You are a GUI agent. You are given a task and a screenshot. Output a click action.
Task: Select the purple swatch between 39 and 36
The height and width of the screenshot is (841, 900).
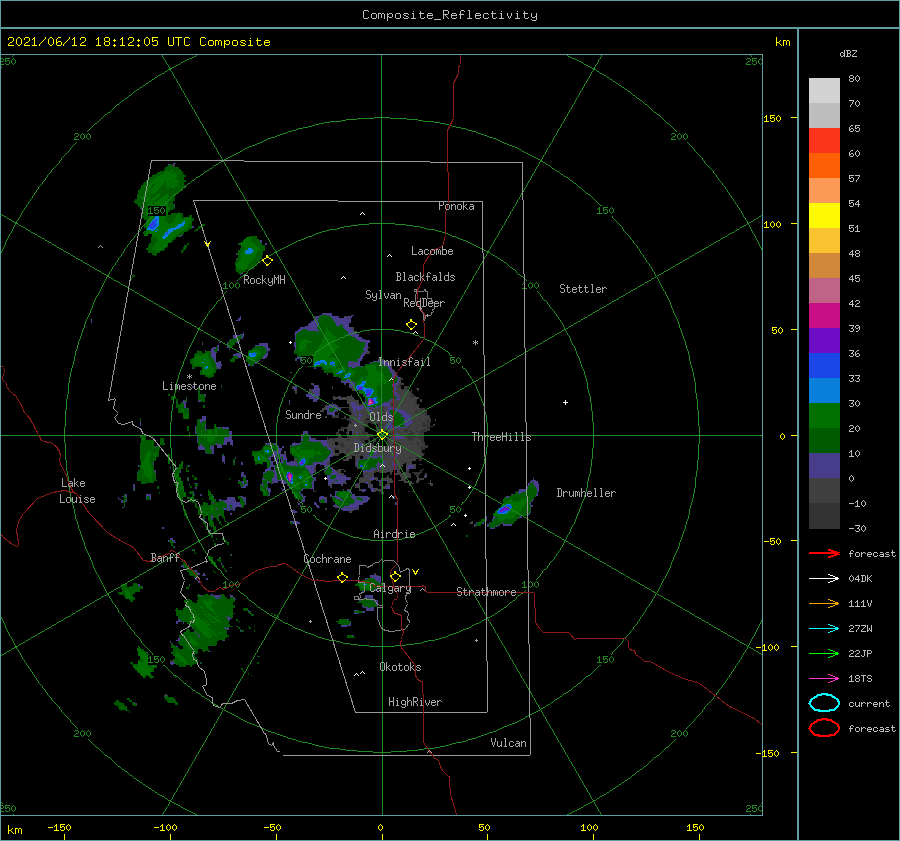(x=824, y=341)
